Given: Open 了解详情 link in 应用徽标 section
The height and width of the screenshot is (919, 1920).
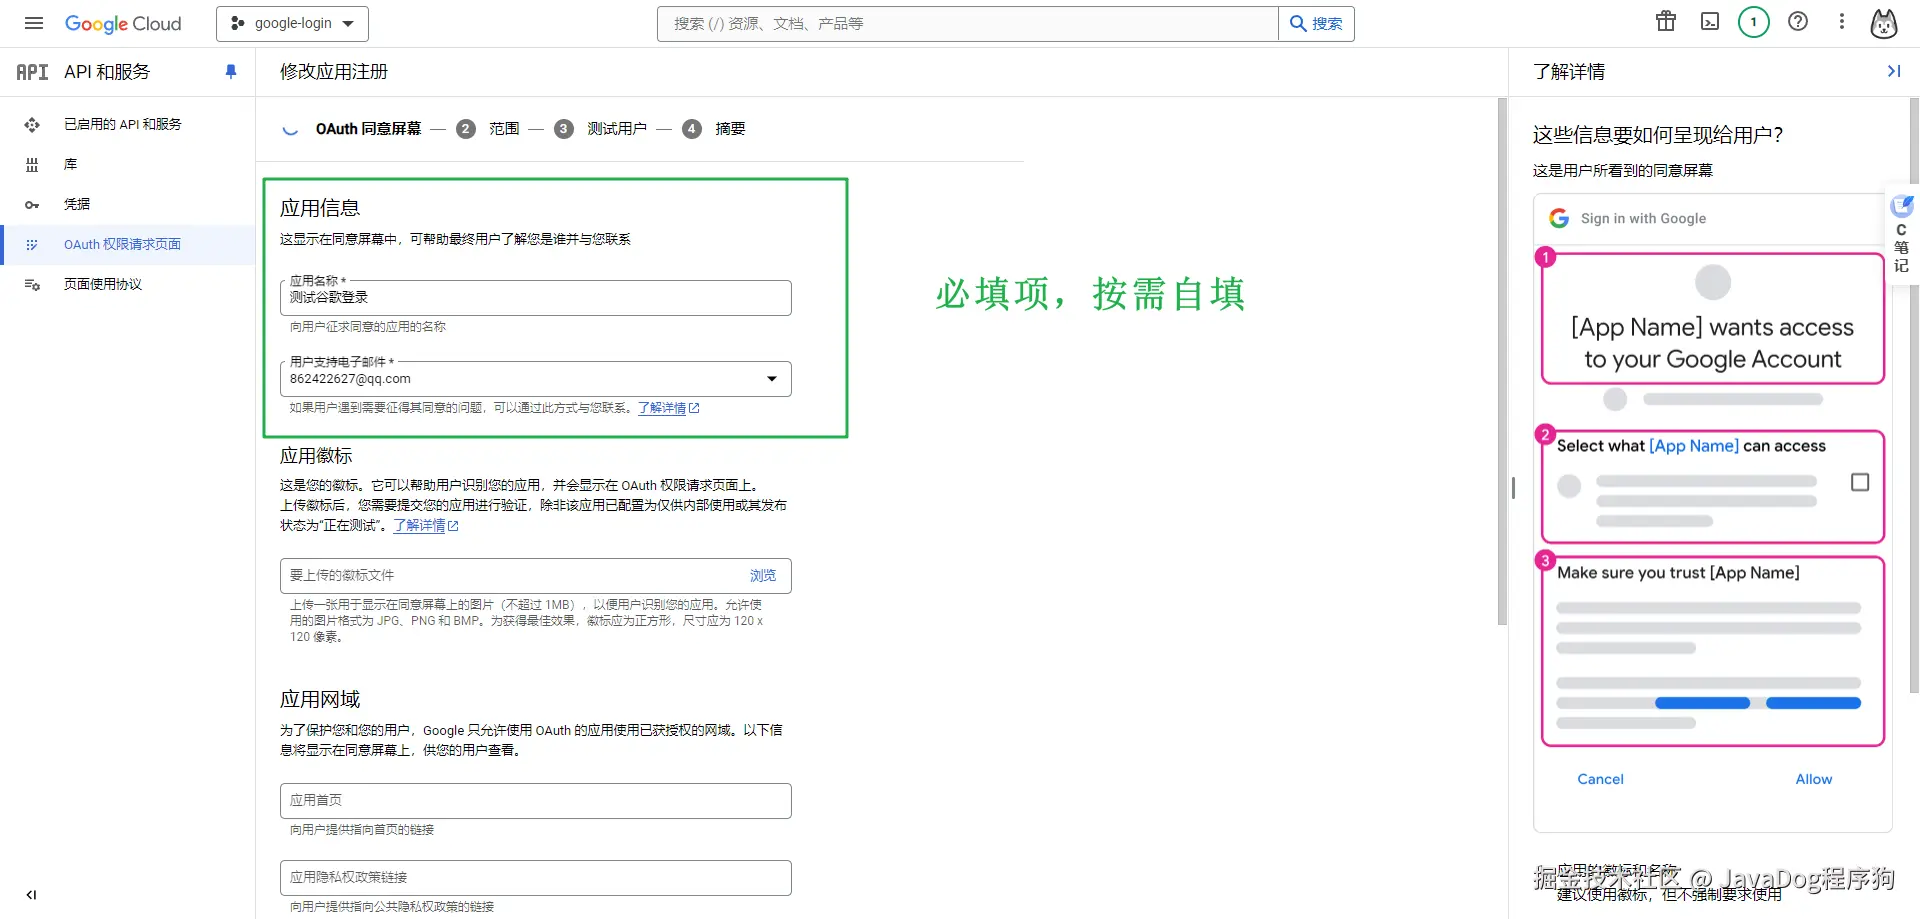Looking at the screenshot, I should pyautogui.click(x=425, y=525).
